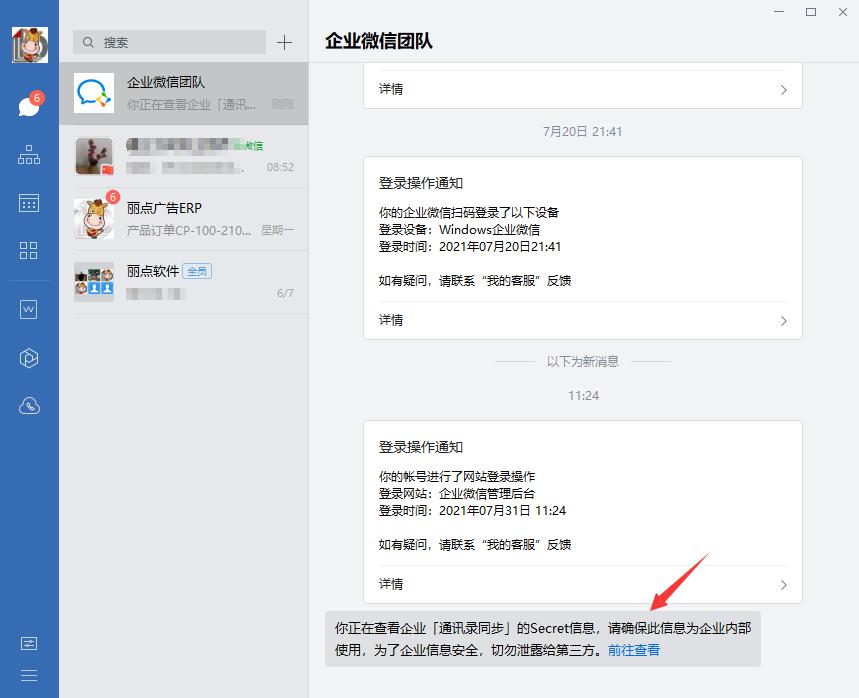This screenshot has width=859, height=698.
Task: Focus the 搜索 search field
Action: click(x=169, y=42)
